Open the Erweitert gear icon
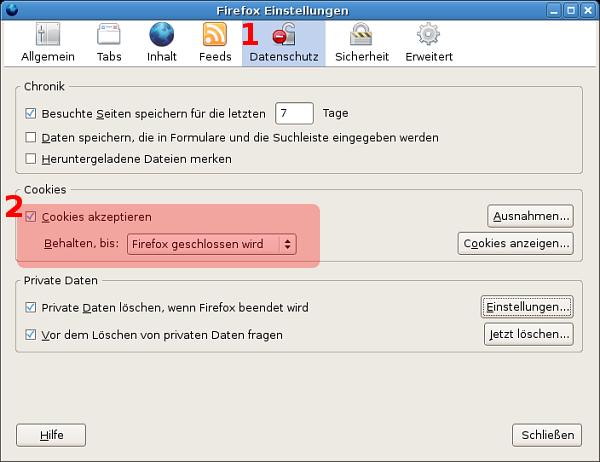The image size is (600, 462). point(428,34)
